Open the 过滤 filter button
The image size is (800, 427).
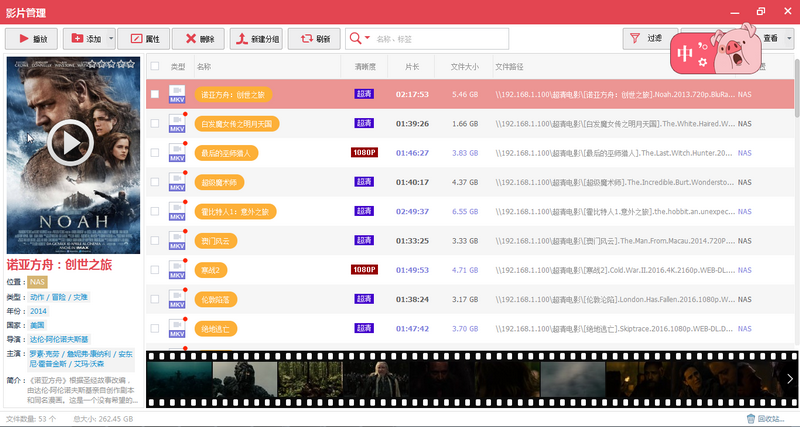point(649,39)
